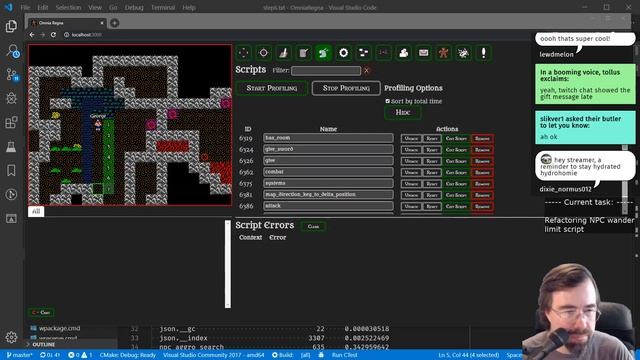Open the Debug menu
The width and height of the screenshot is (640, 360).
tap(134, 7)
